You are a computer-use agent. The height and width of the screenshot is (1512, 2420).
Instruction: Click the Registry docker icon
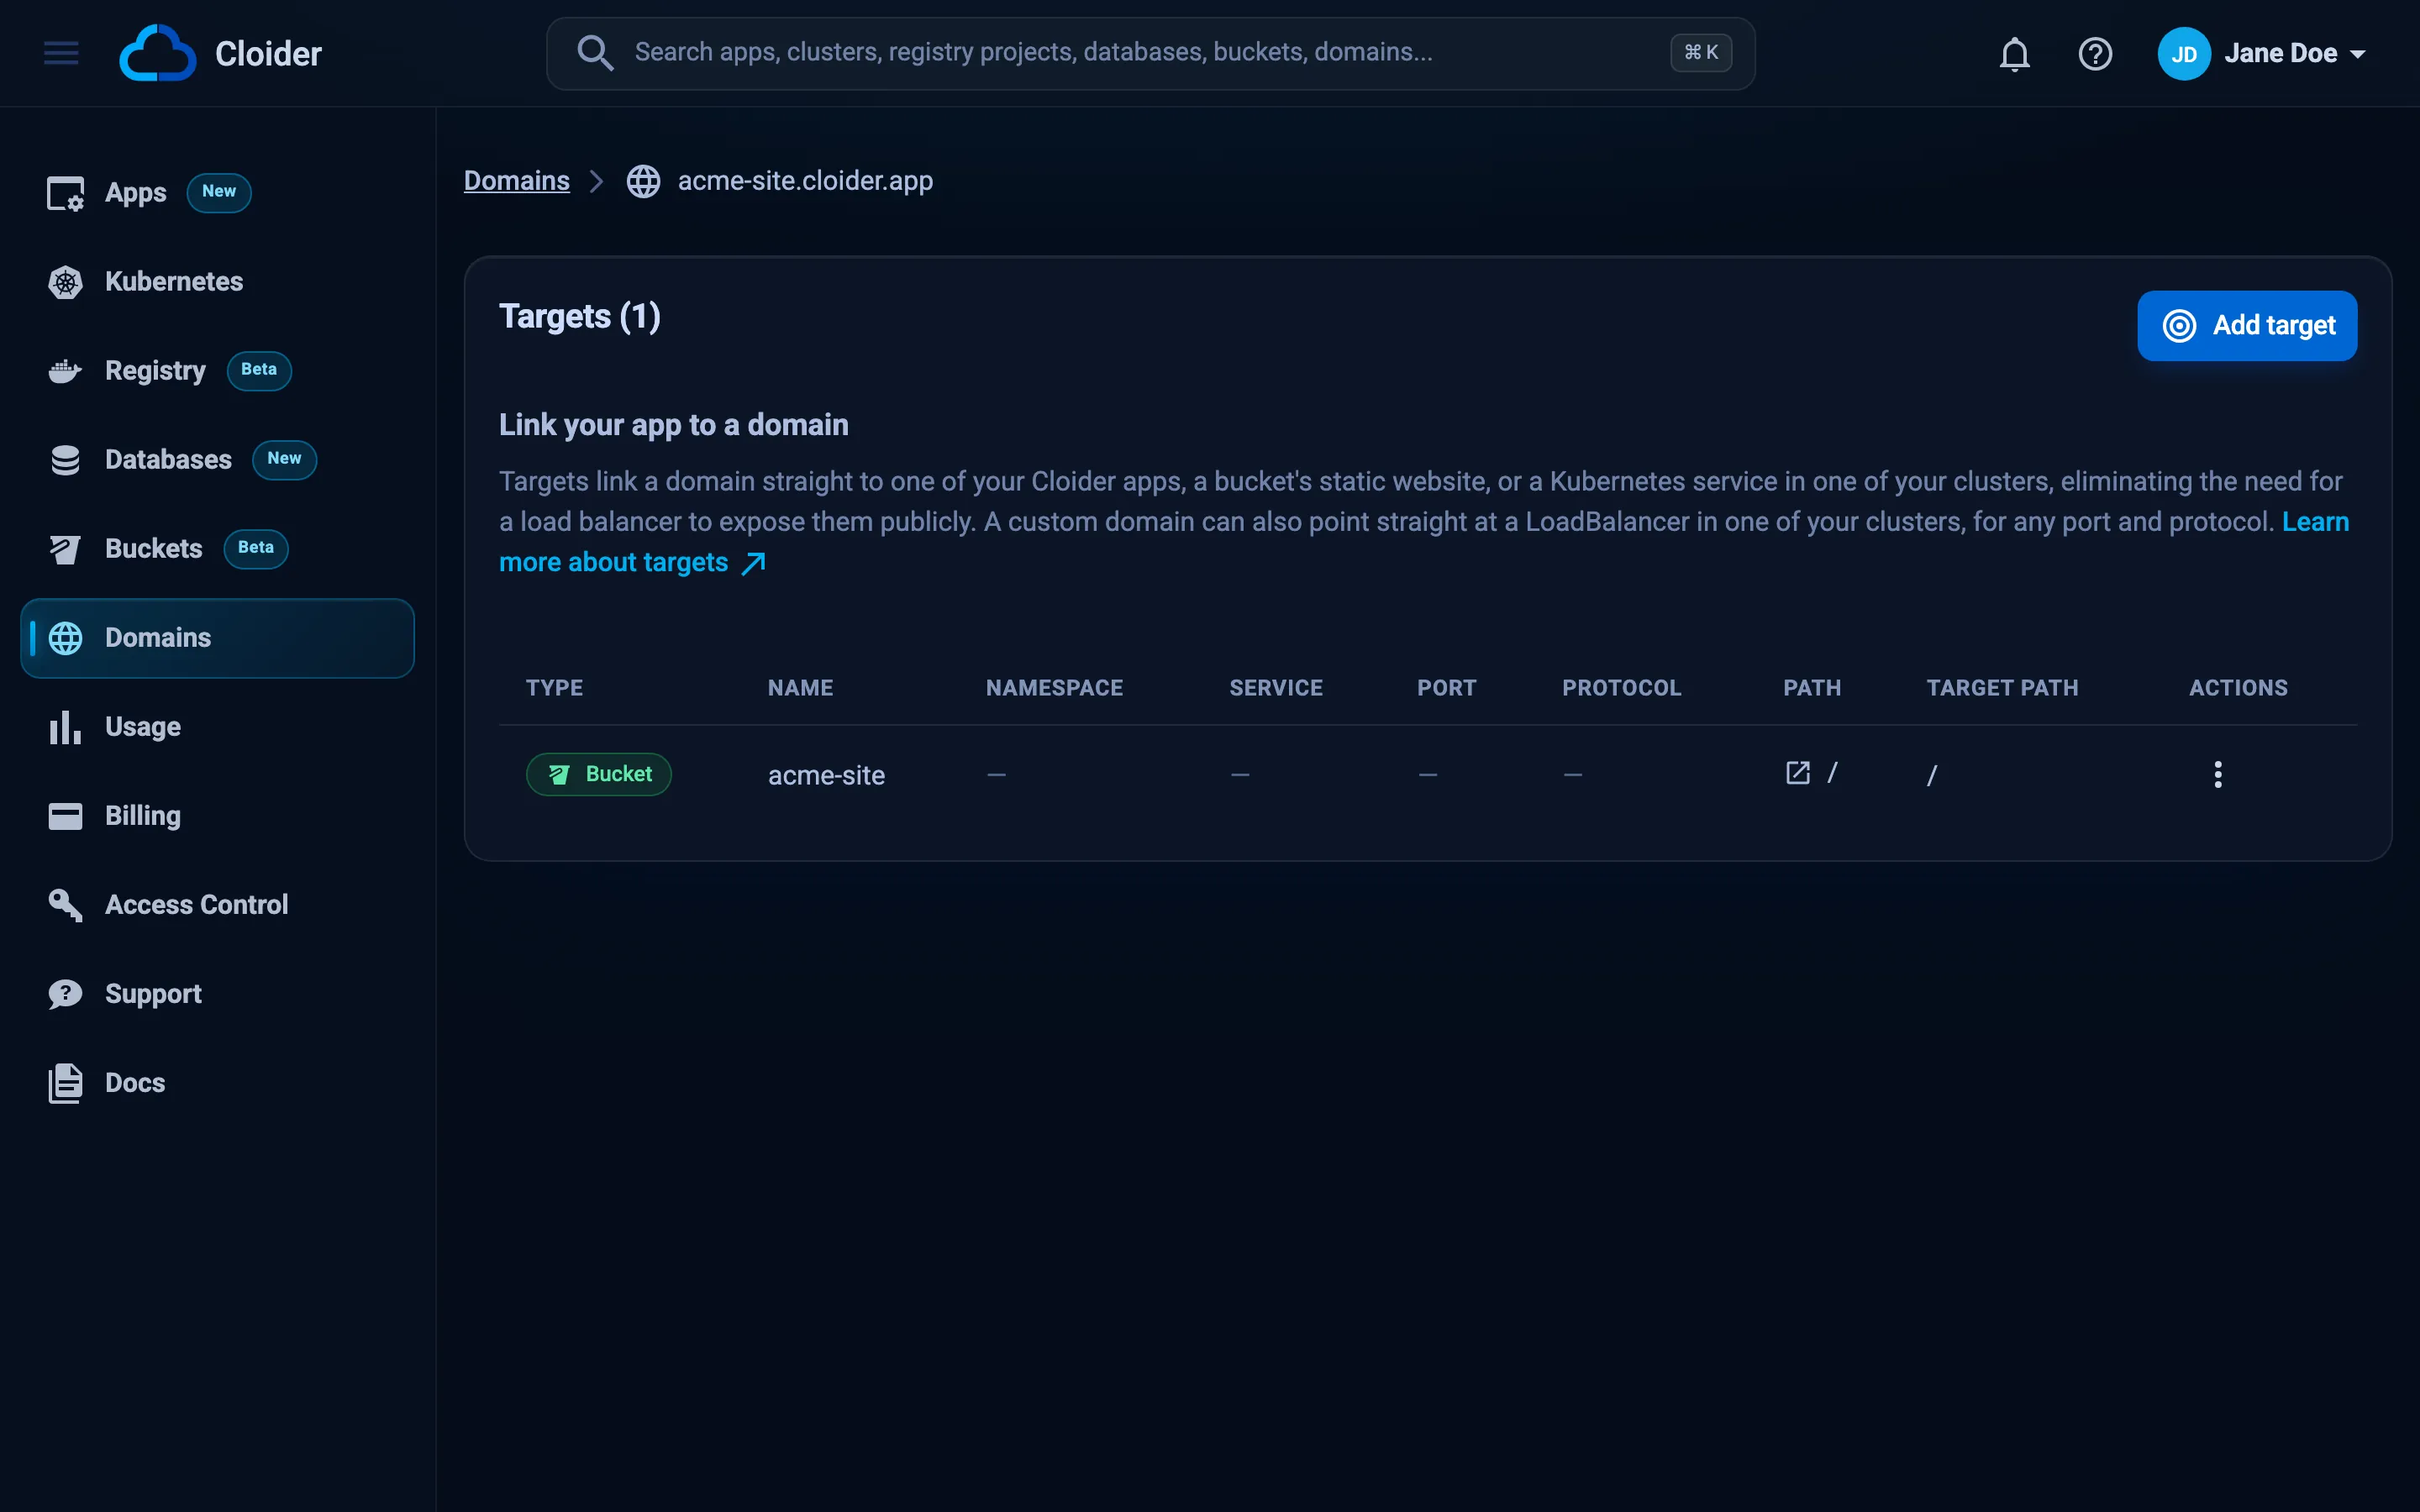[66, 371]
